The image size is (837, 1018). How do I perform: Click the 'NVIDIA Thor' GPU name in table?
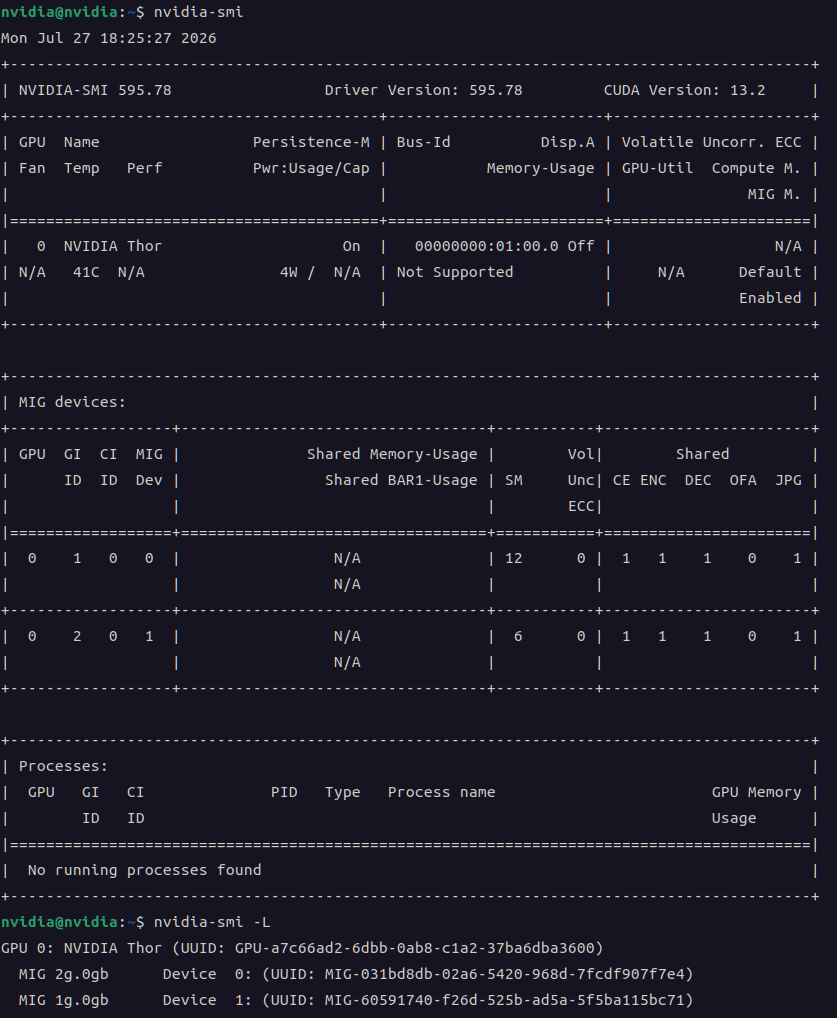(112, 246)
